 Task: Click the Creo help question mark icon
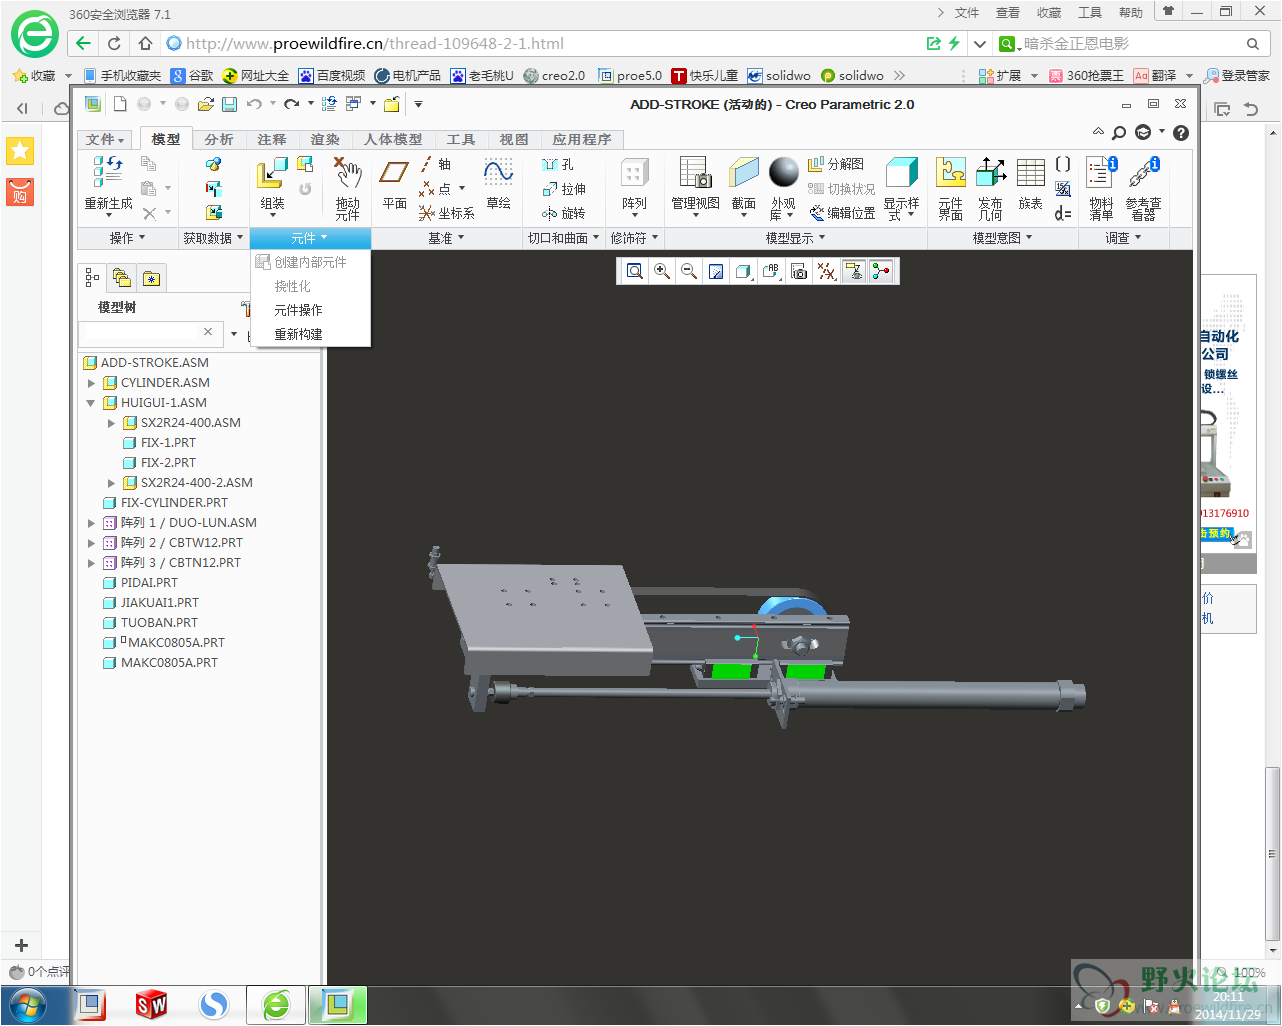click(x=1181, y=133)
